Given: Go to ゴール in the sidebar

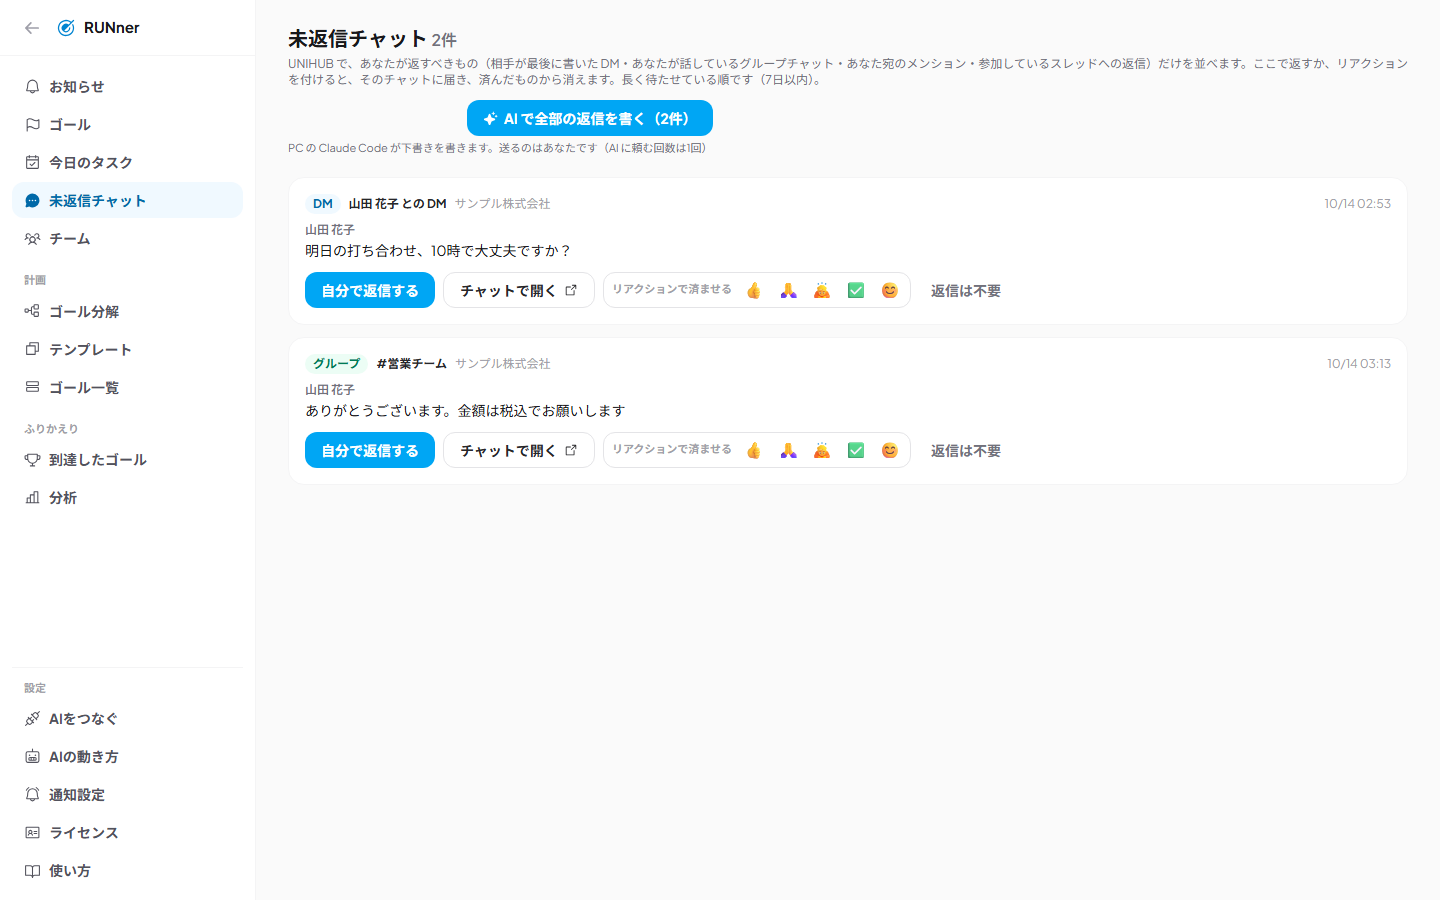Looking at the screenshot, I should coord(127,124).
